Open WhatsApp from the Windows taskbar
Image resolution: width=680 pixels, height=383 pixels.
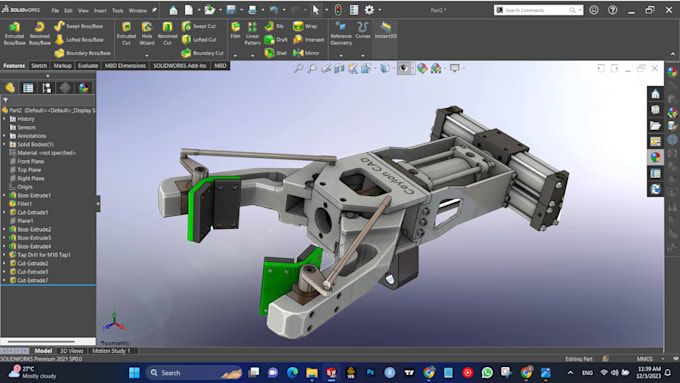(x=487, y=372)
